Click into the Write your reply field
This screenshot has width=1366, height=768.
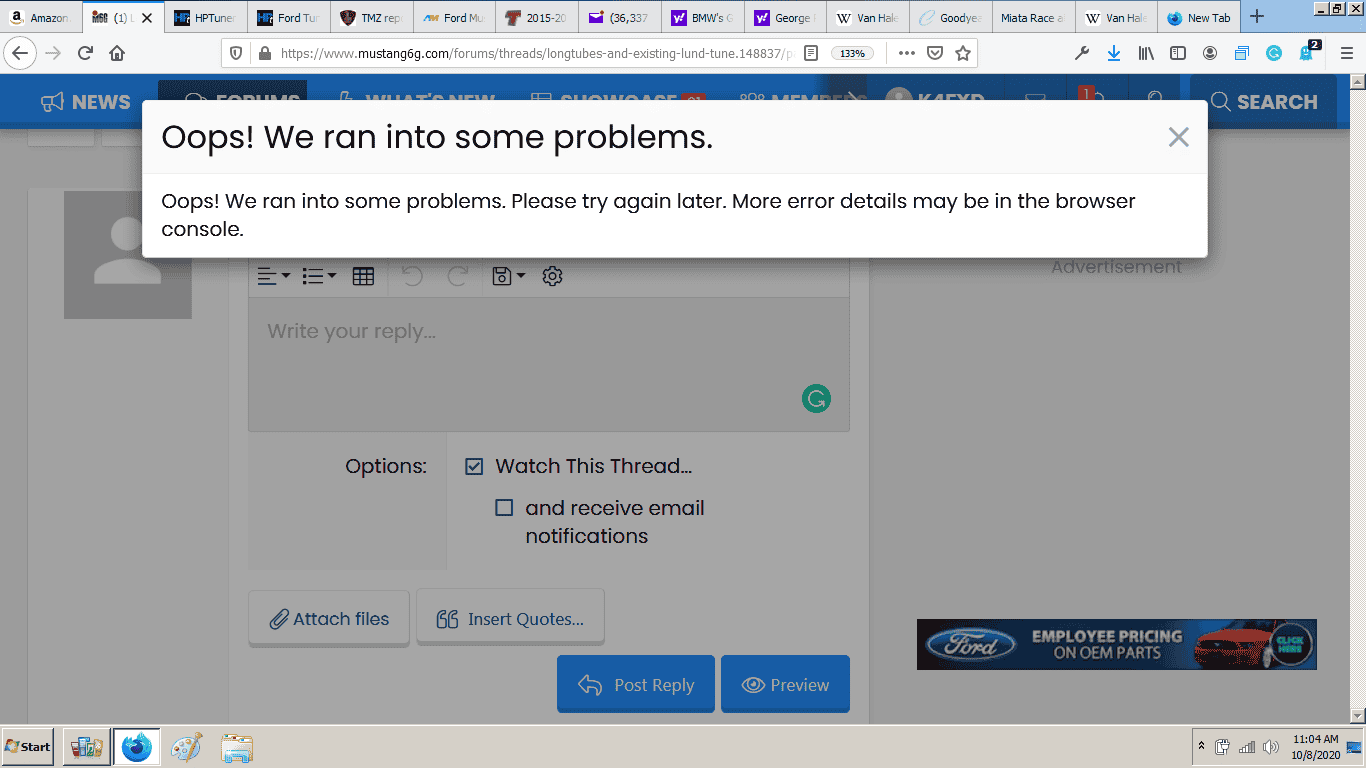(x=549, y=364)
